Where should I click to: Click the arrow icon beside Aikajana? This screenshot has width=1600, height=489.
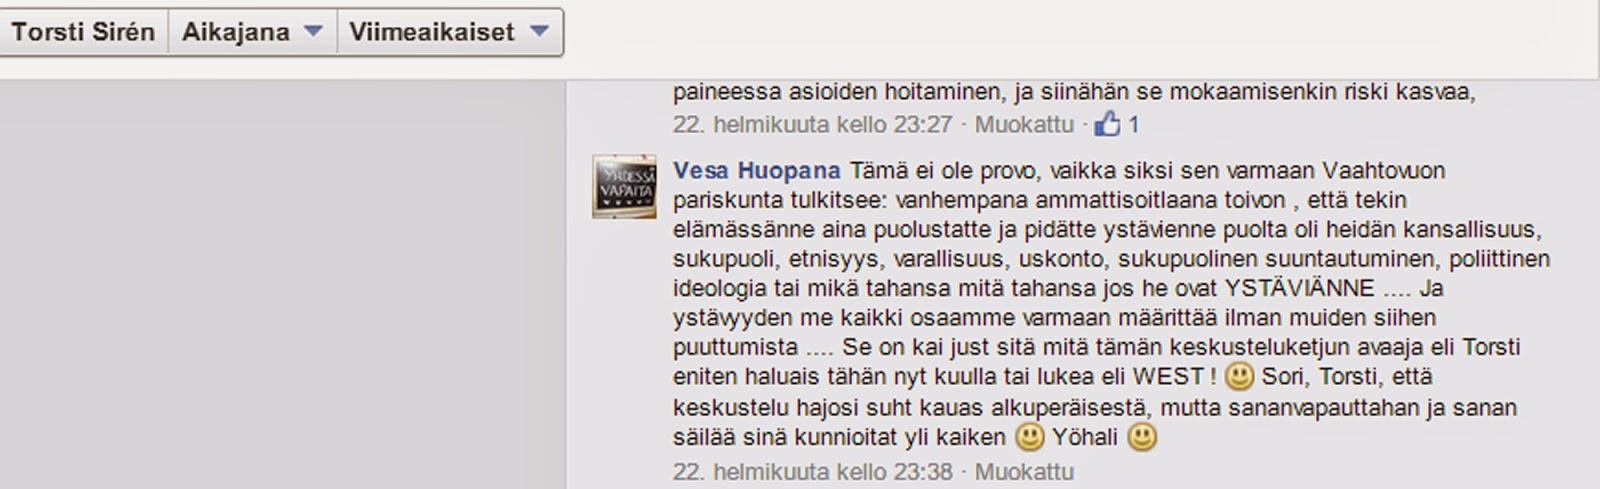313,31
